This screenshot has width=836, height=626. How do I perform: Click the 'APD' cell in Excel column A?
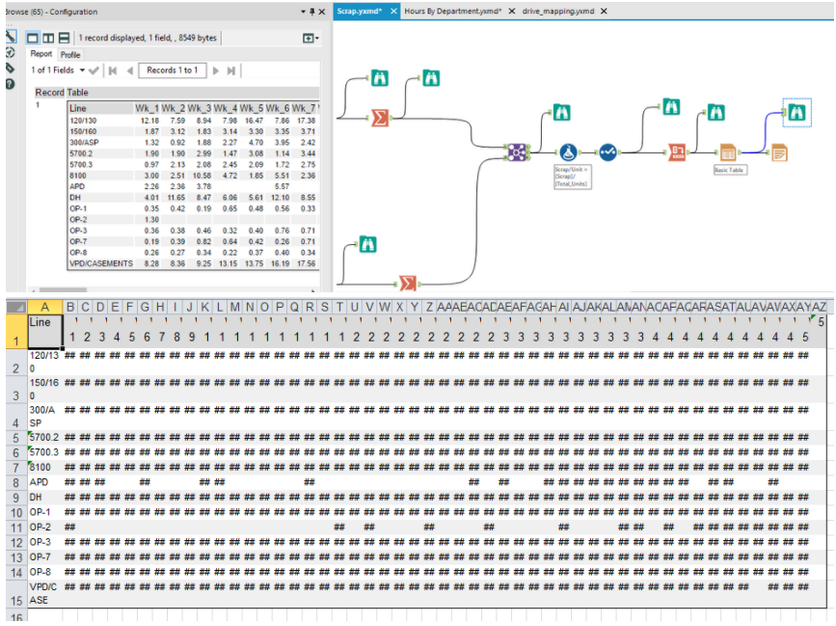coord(45,482)
